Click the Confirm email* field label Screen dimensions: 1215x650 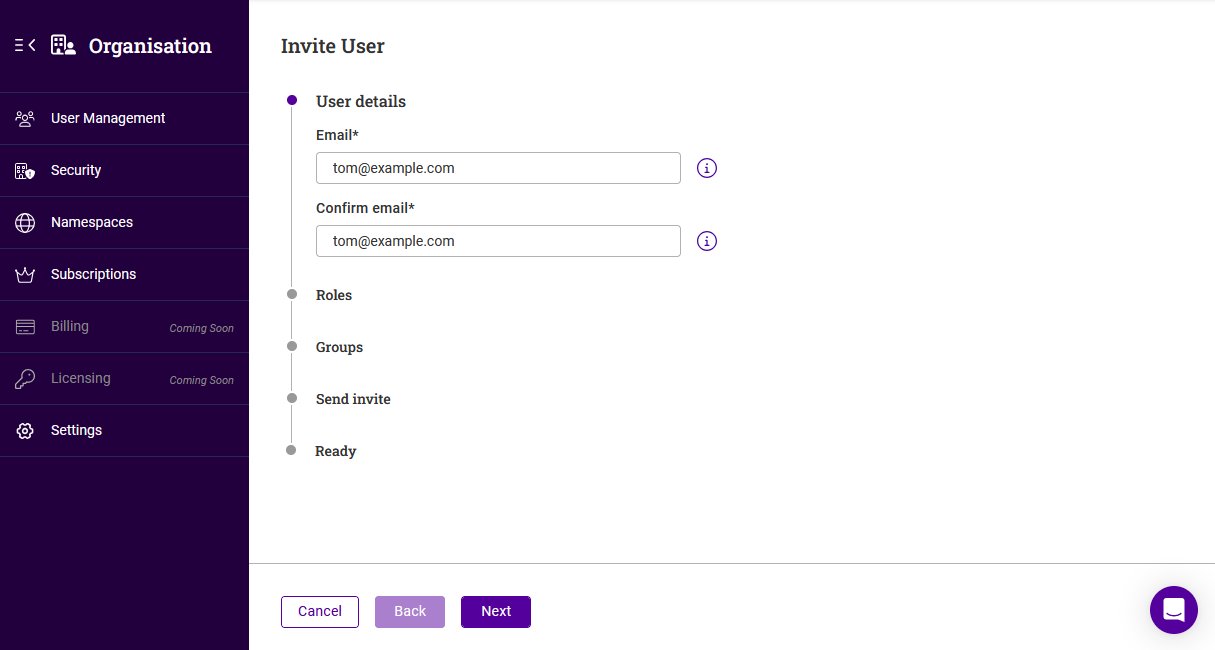(365, 208)
